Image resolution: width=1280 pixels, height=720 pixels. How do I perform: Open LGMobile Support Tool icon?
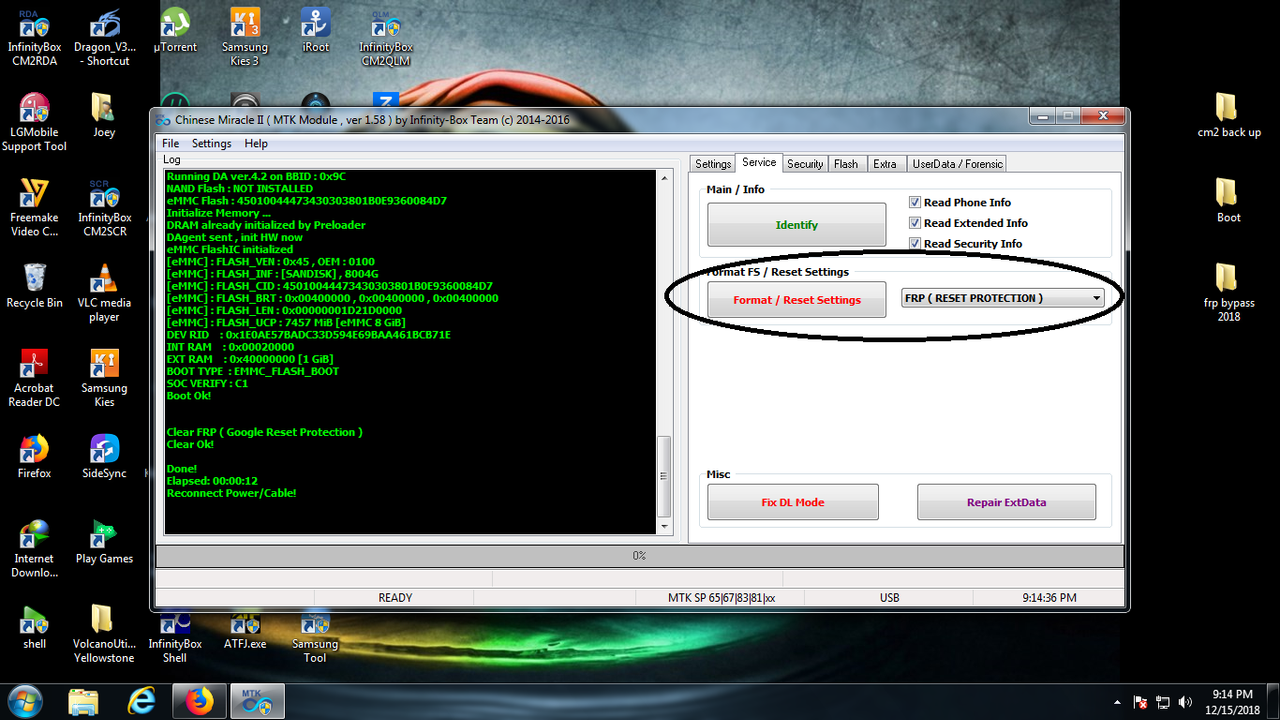pos(35,122)
